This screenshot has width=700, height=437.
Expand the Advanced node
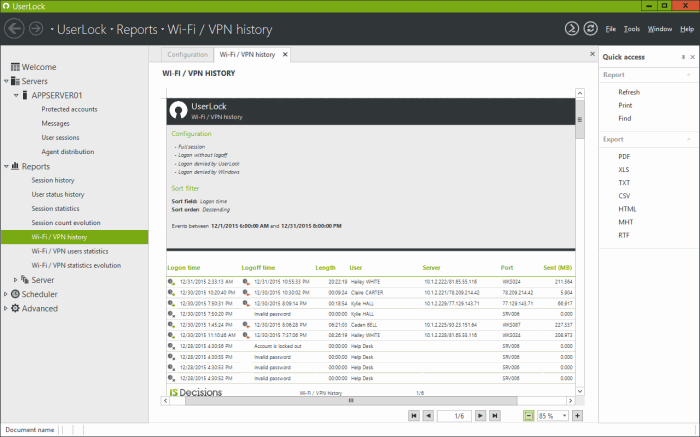(5, 308)
